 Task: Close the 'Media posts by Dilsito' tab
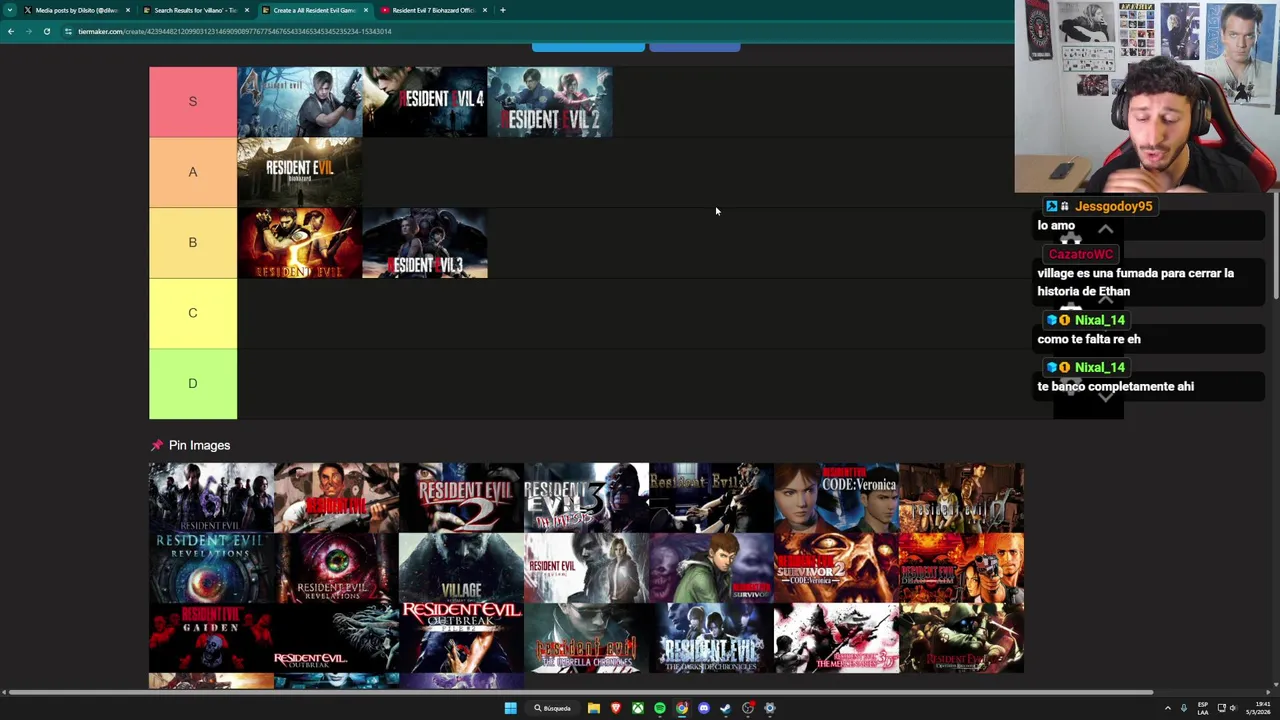(x=128, y=10)
